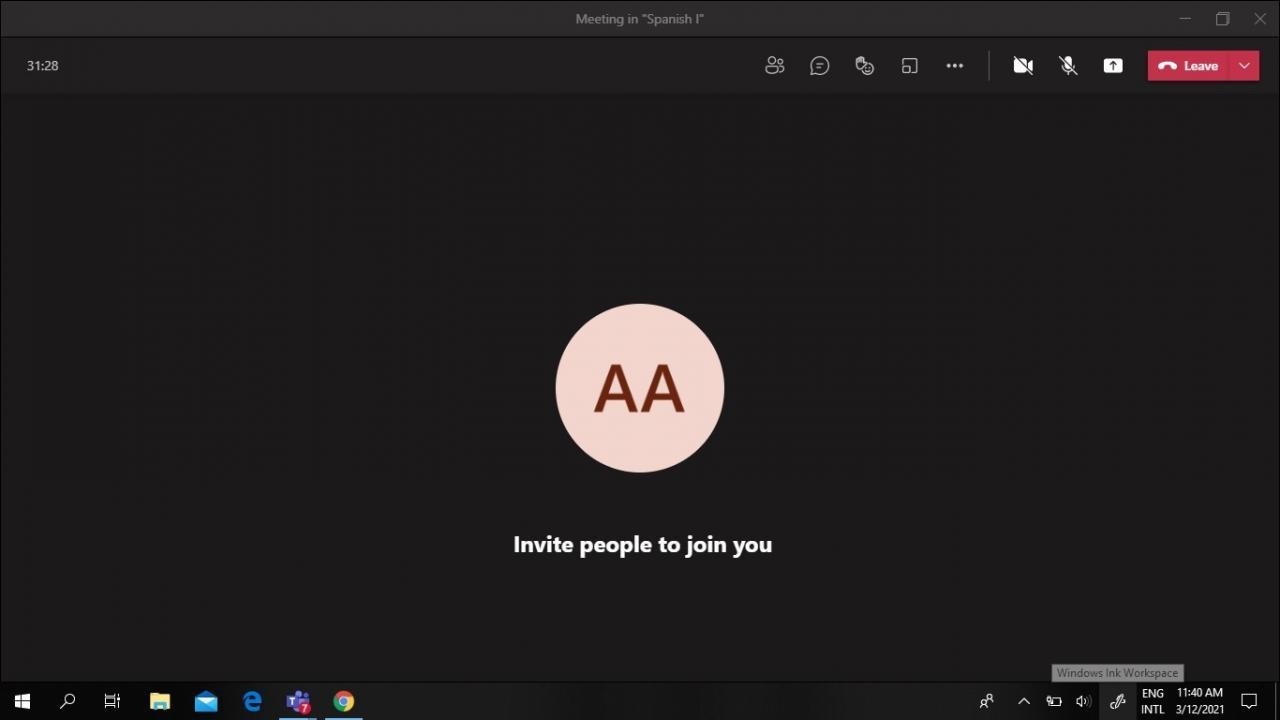Open File Explorer from the taskbar

160,701
